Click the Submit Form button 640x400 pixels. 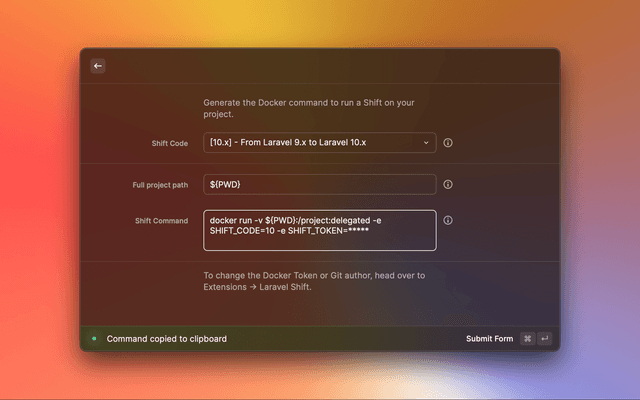[489, 339]
